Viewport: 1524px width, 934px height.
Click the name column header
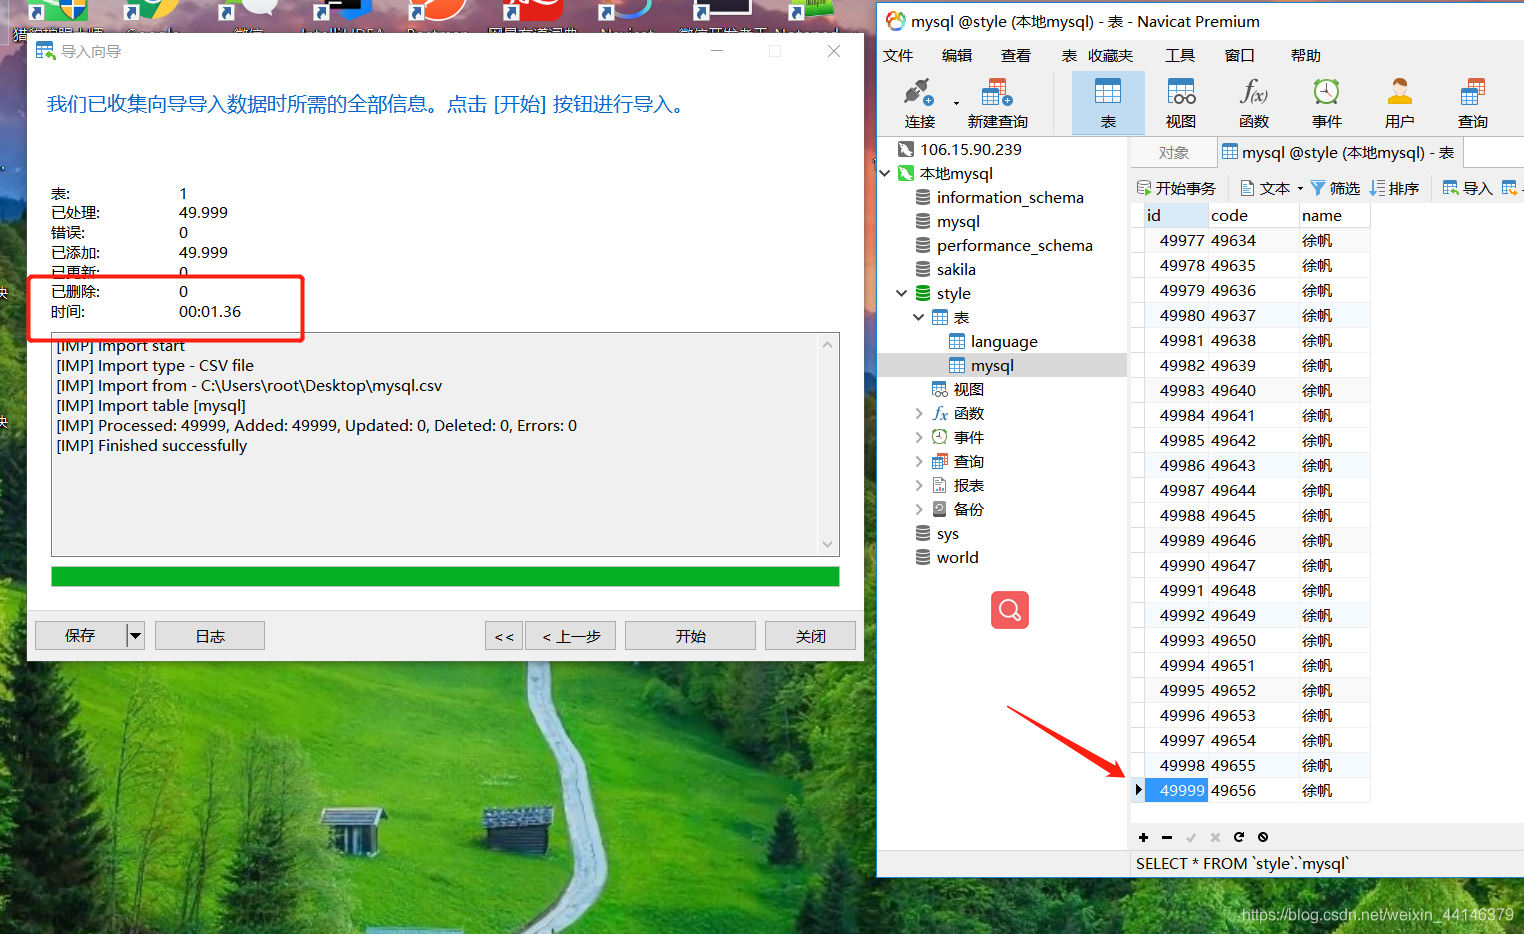(x=1334, y=215)
